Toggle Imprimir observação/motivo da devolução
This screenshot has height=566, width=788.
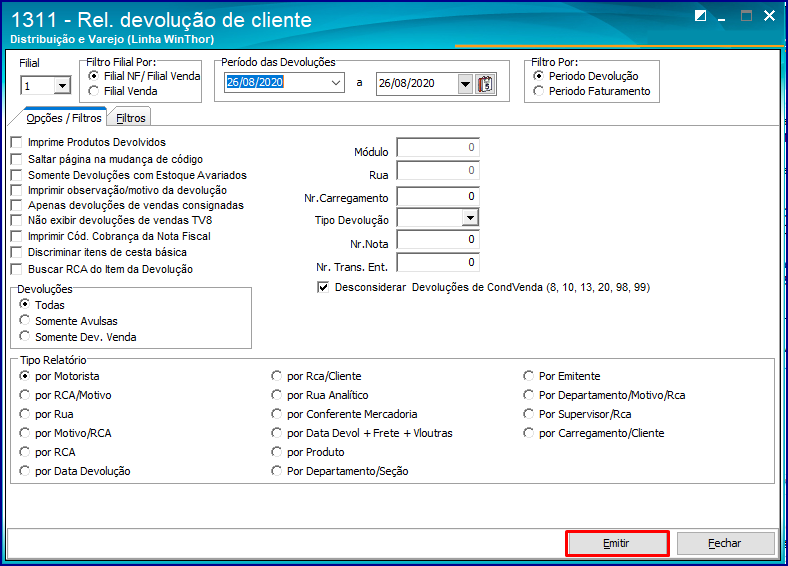pyautogui.click(x=17, y=191)
